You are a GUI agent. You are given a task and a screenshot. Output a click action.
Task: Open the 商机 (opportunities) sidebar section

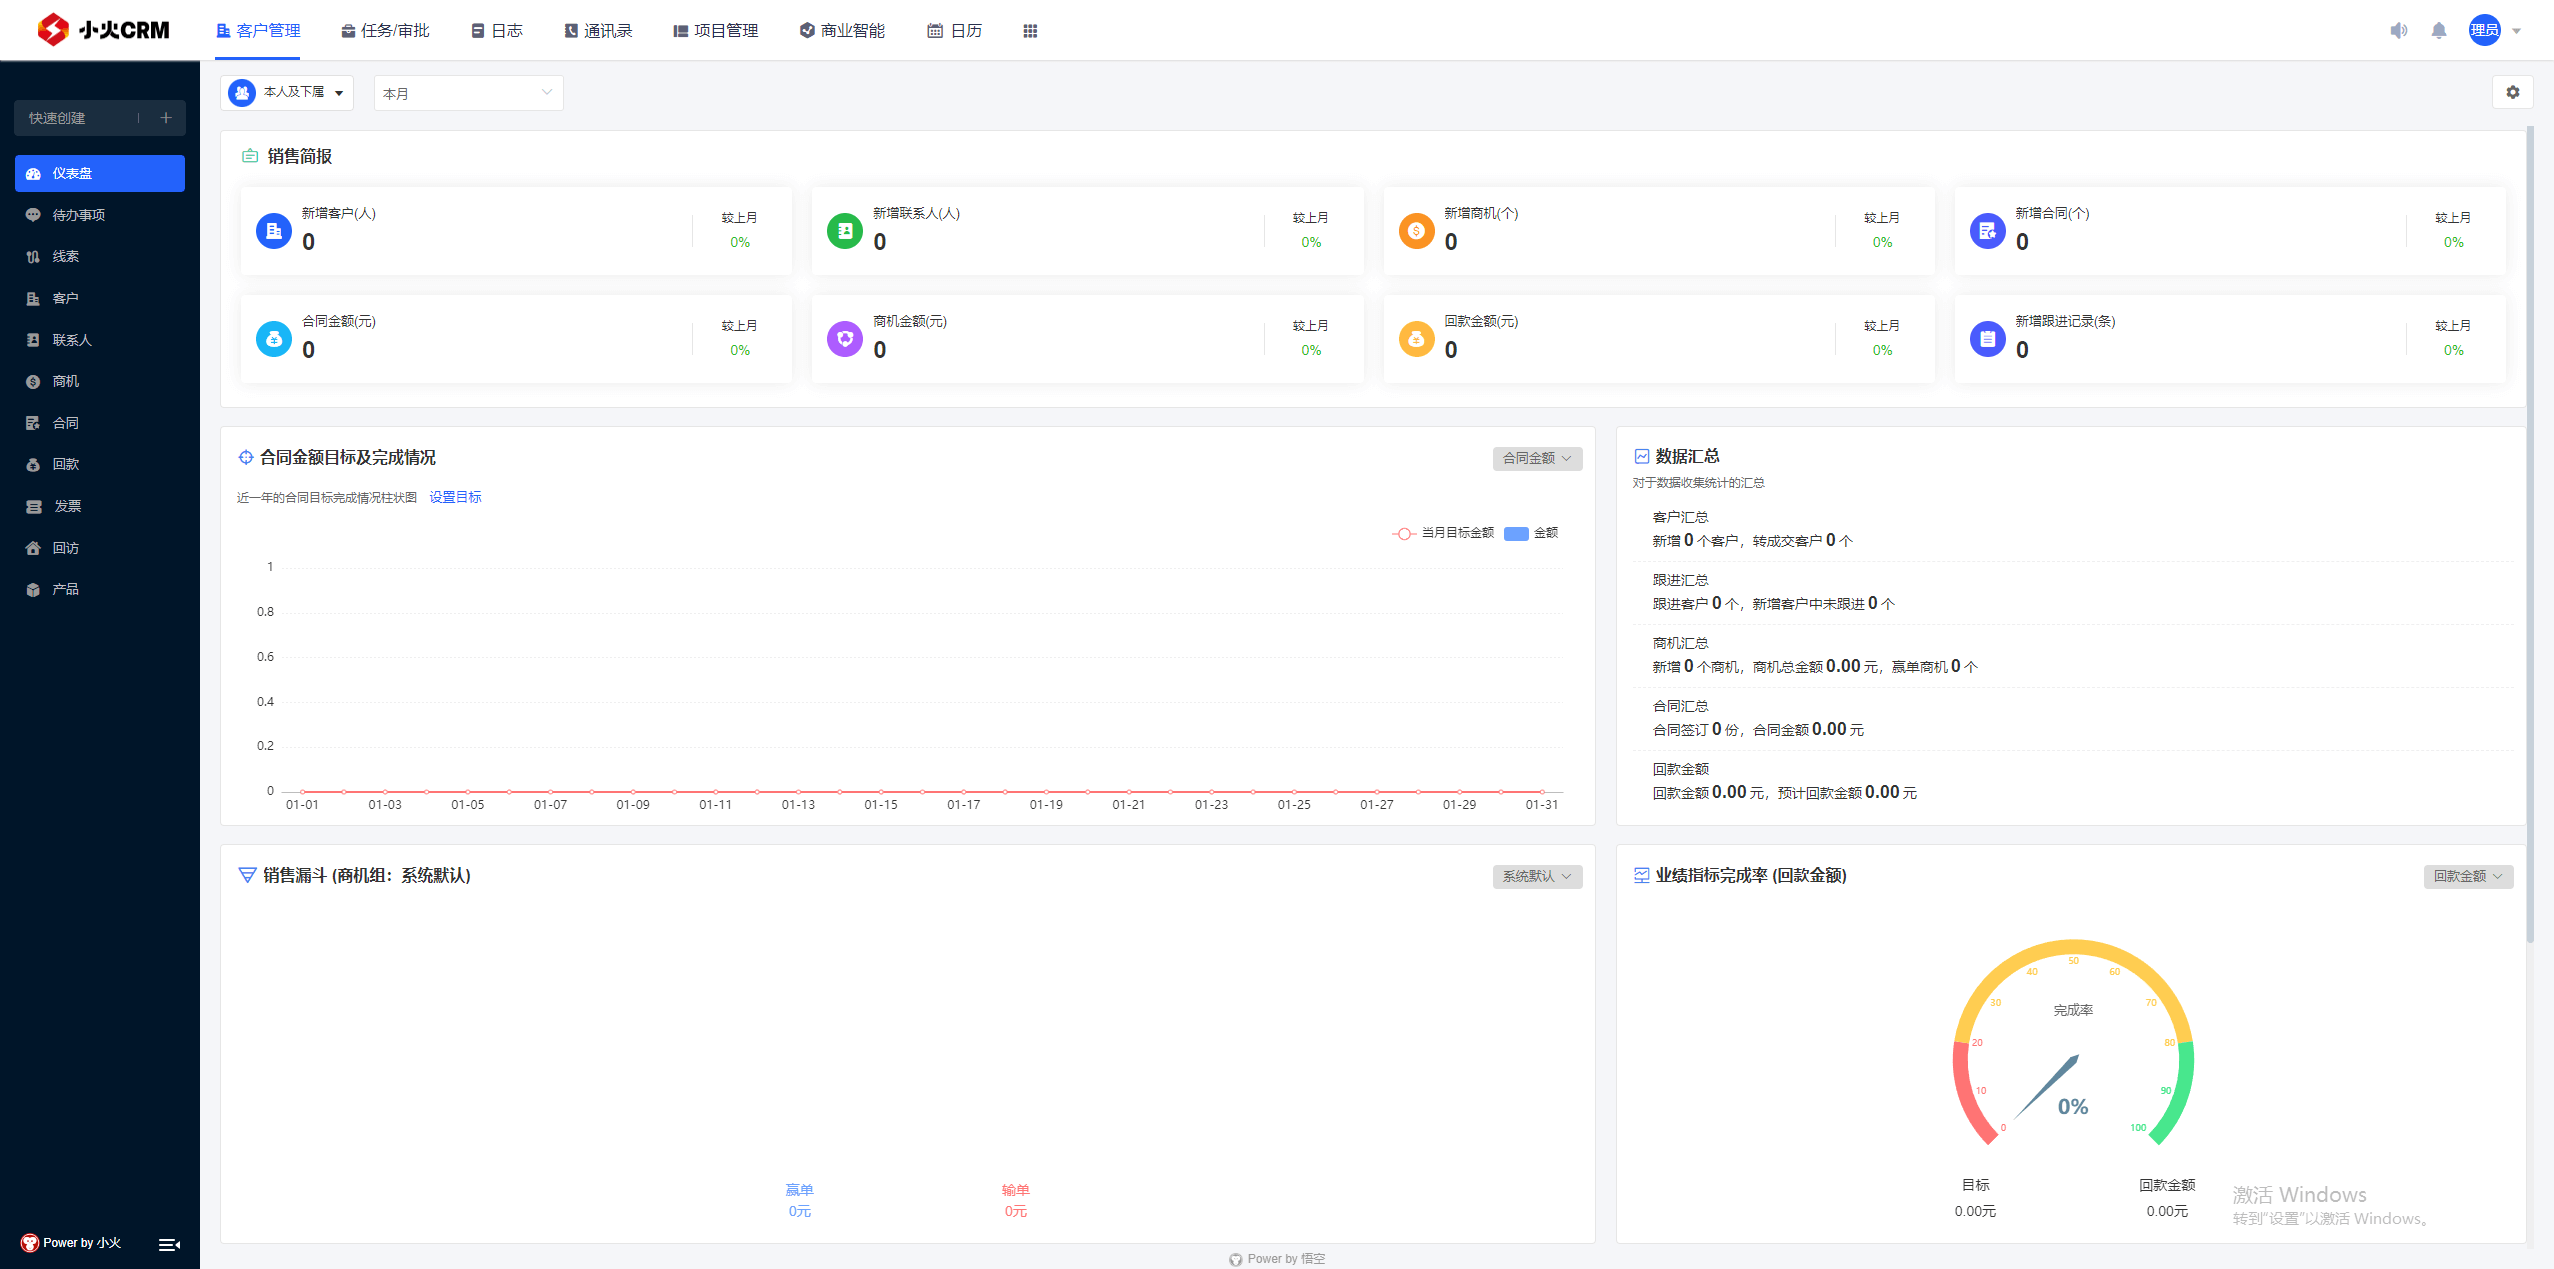(66, 381)
